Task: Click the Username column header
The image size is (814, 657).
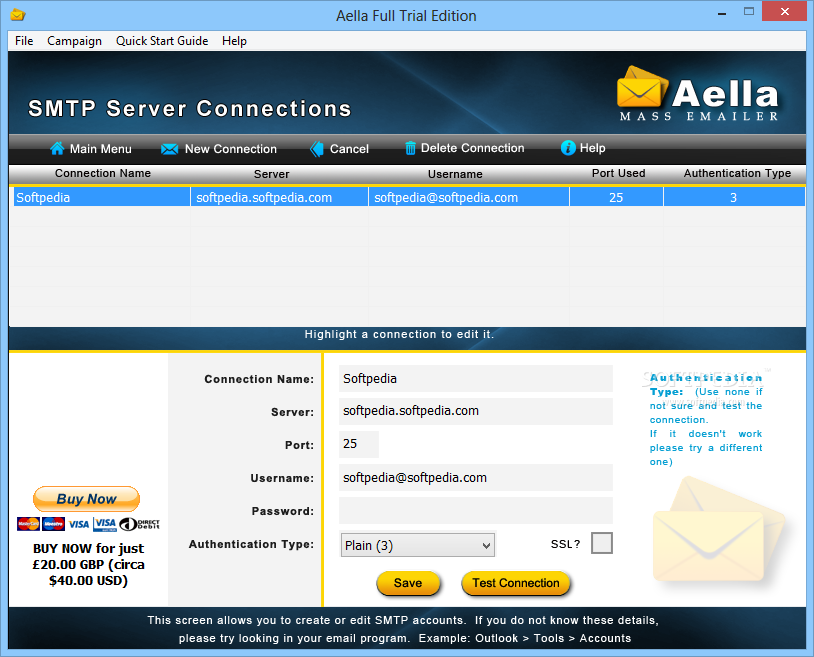Action: (x=455, y=174)
